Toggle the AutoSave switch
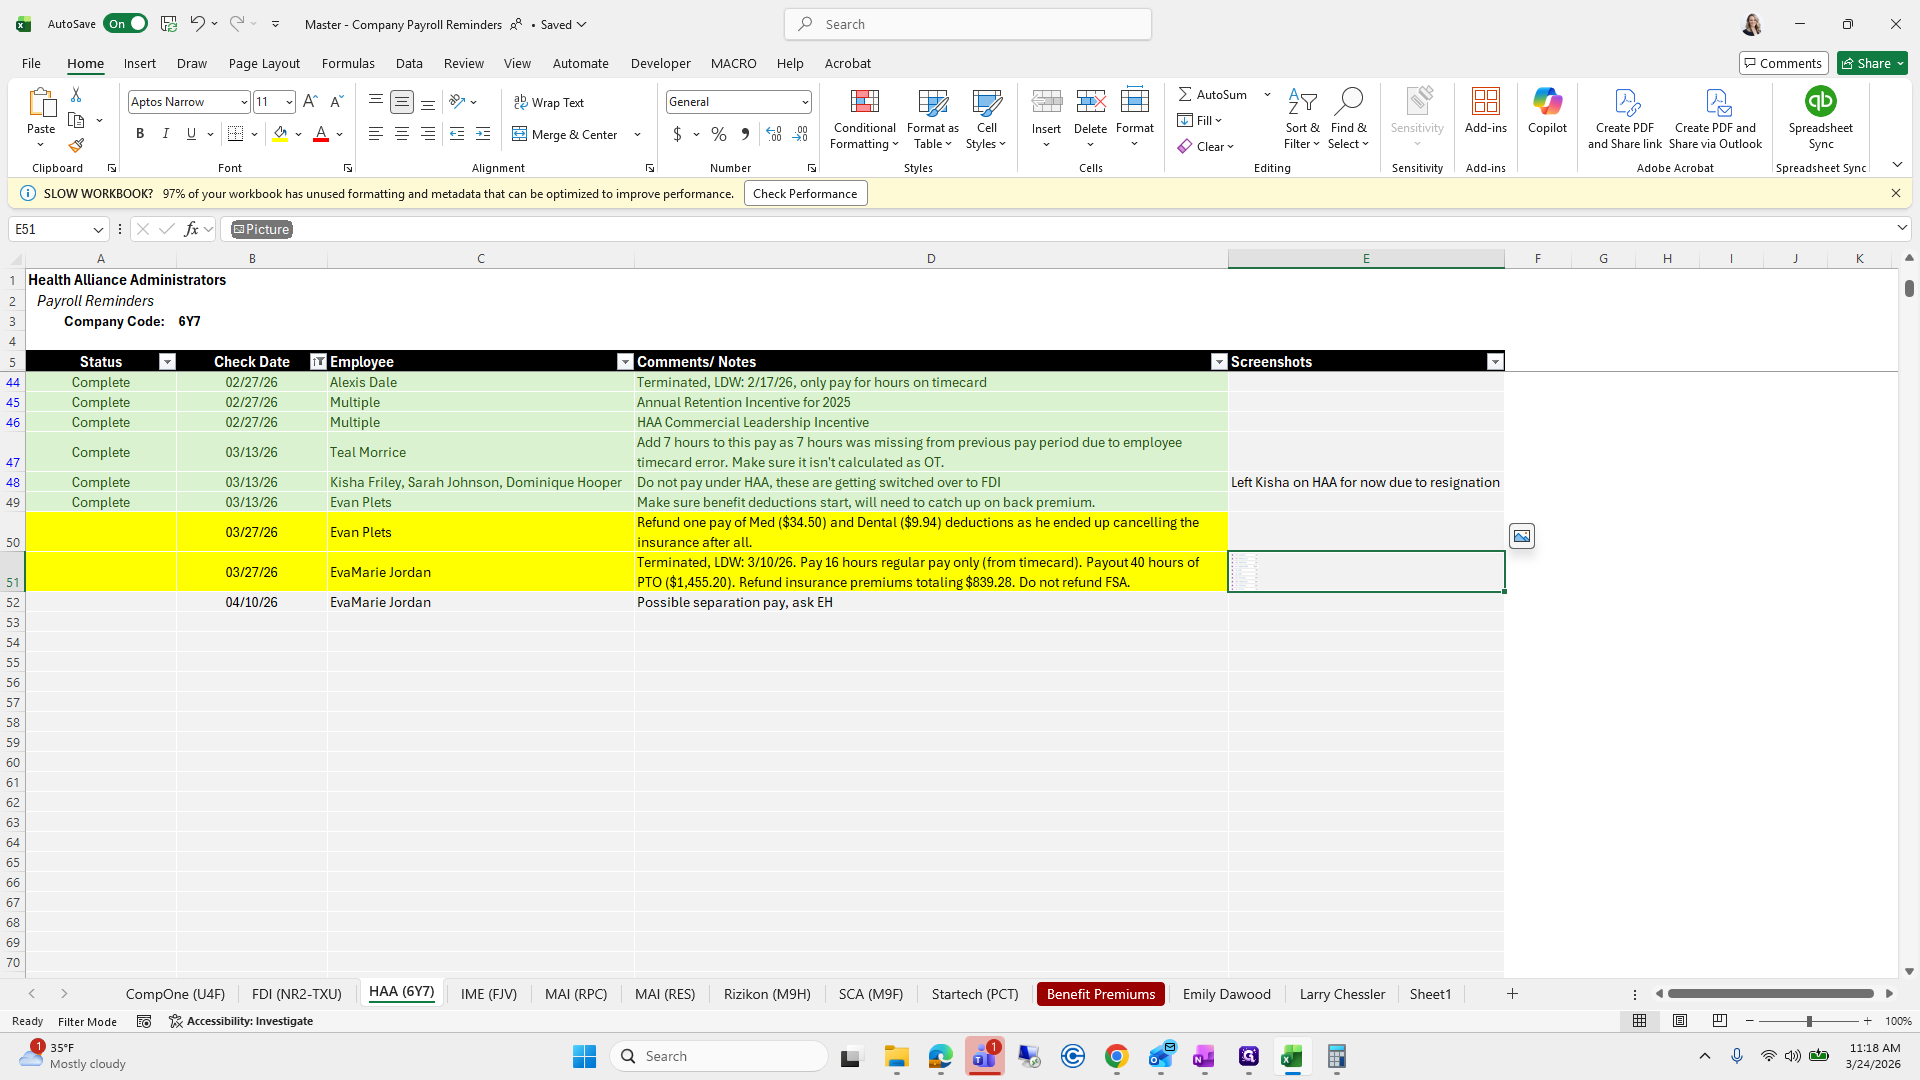The height and width of the screenshot is (1080, 1920). pyautogui.click(x=125, y=24)
